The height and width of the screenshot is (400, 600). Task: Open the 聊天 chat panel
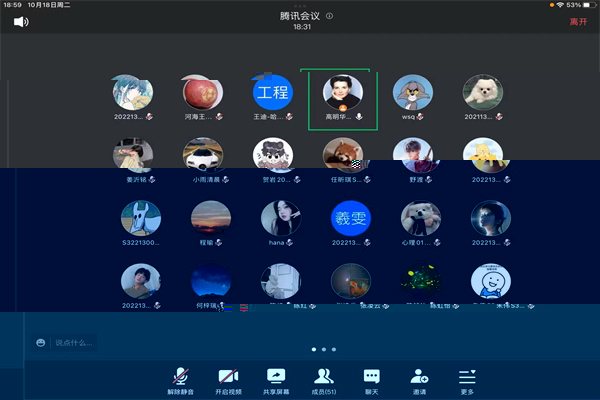pos(372,381)
